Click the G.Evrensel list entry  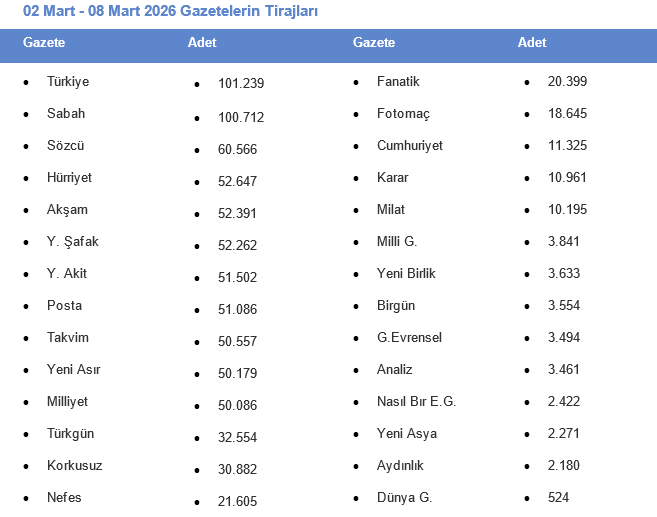pyautogui.click(x=409, y=338)
